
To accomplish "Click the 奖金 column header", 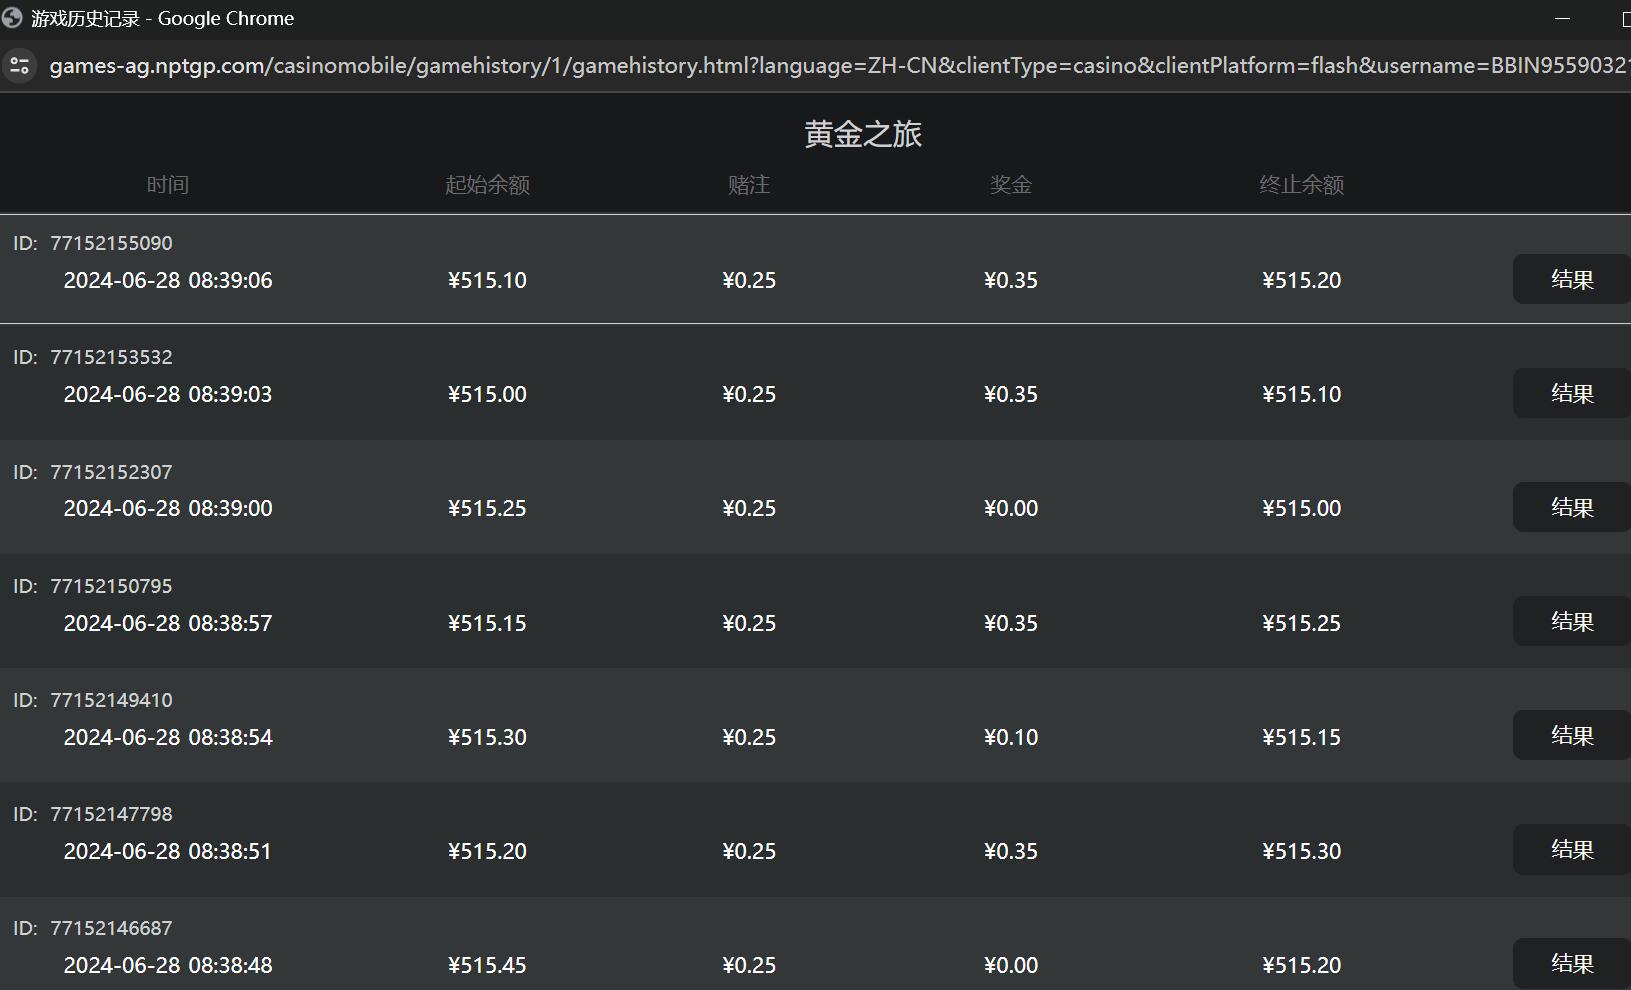I will coord(1011,184).
